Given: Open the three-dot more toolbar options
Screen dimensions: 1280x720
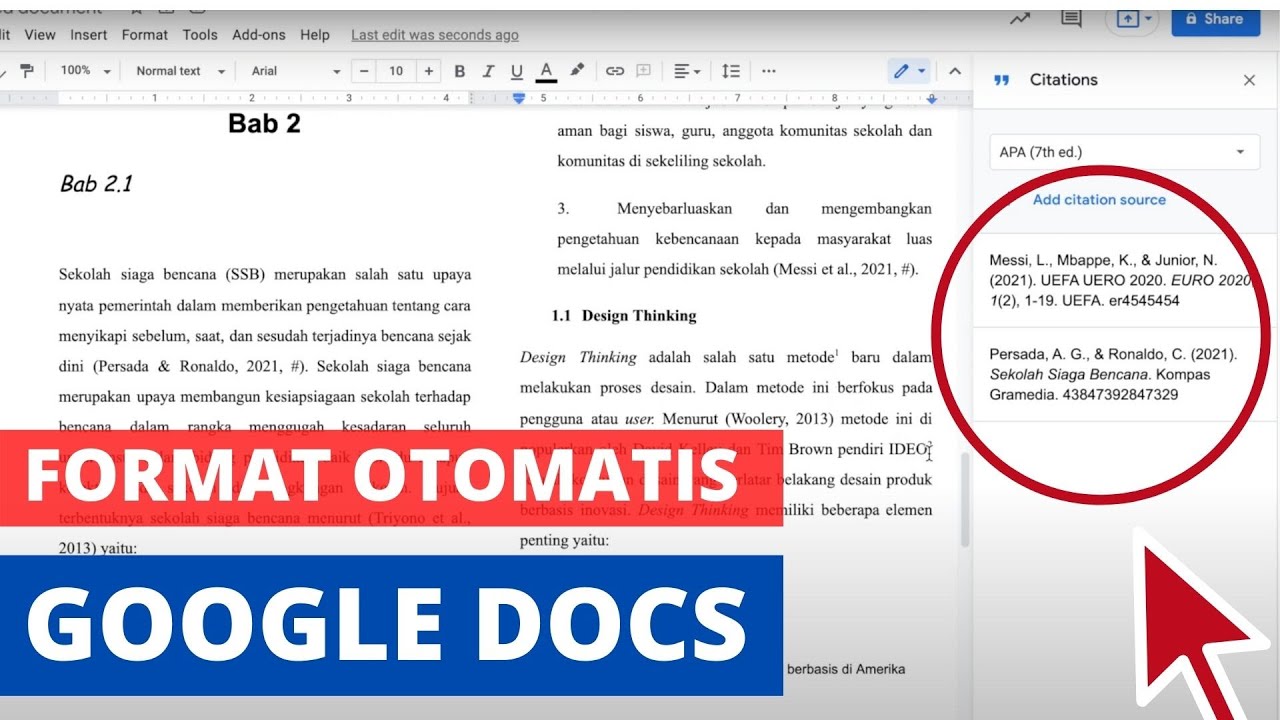Looking at the screenshot, I should [x=769, y=71].
